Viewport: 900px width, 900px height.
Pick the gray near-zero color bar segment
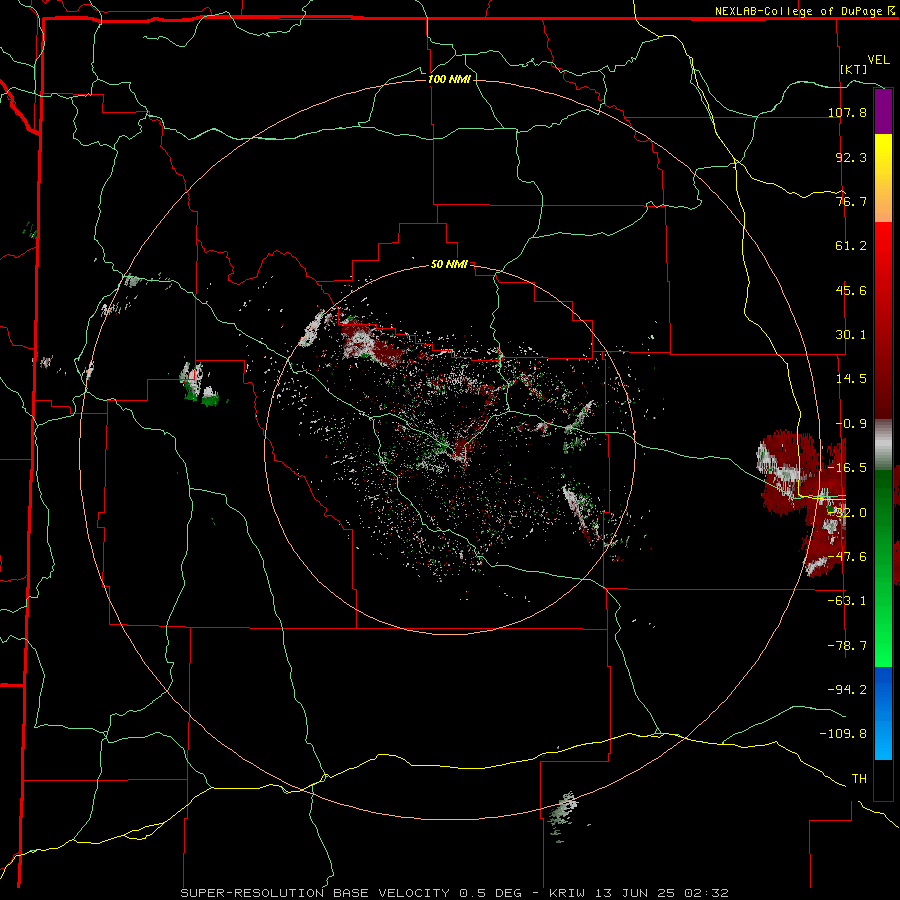pos(883,445)
